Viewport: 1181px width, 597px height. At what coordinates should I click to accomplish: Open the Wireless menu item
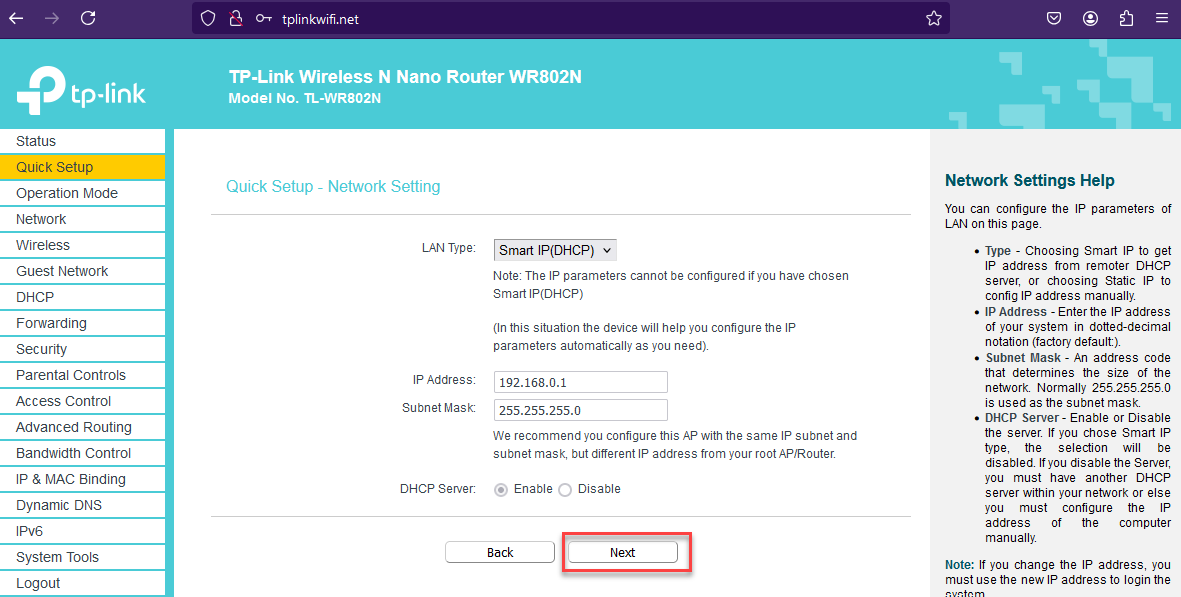click(82, 245)
